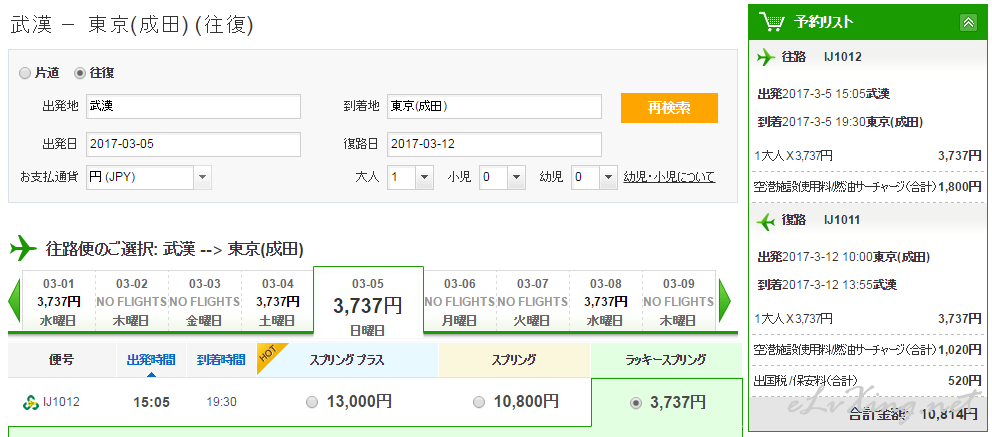Click the ラッキースプリング fare column header

[x=666, y=360]
